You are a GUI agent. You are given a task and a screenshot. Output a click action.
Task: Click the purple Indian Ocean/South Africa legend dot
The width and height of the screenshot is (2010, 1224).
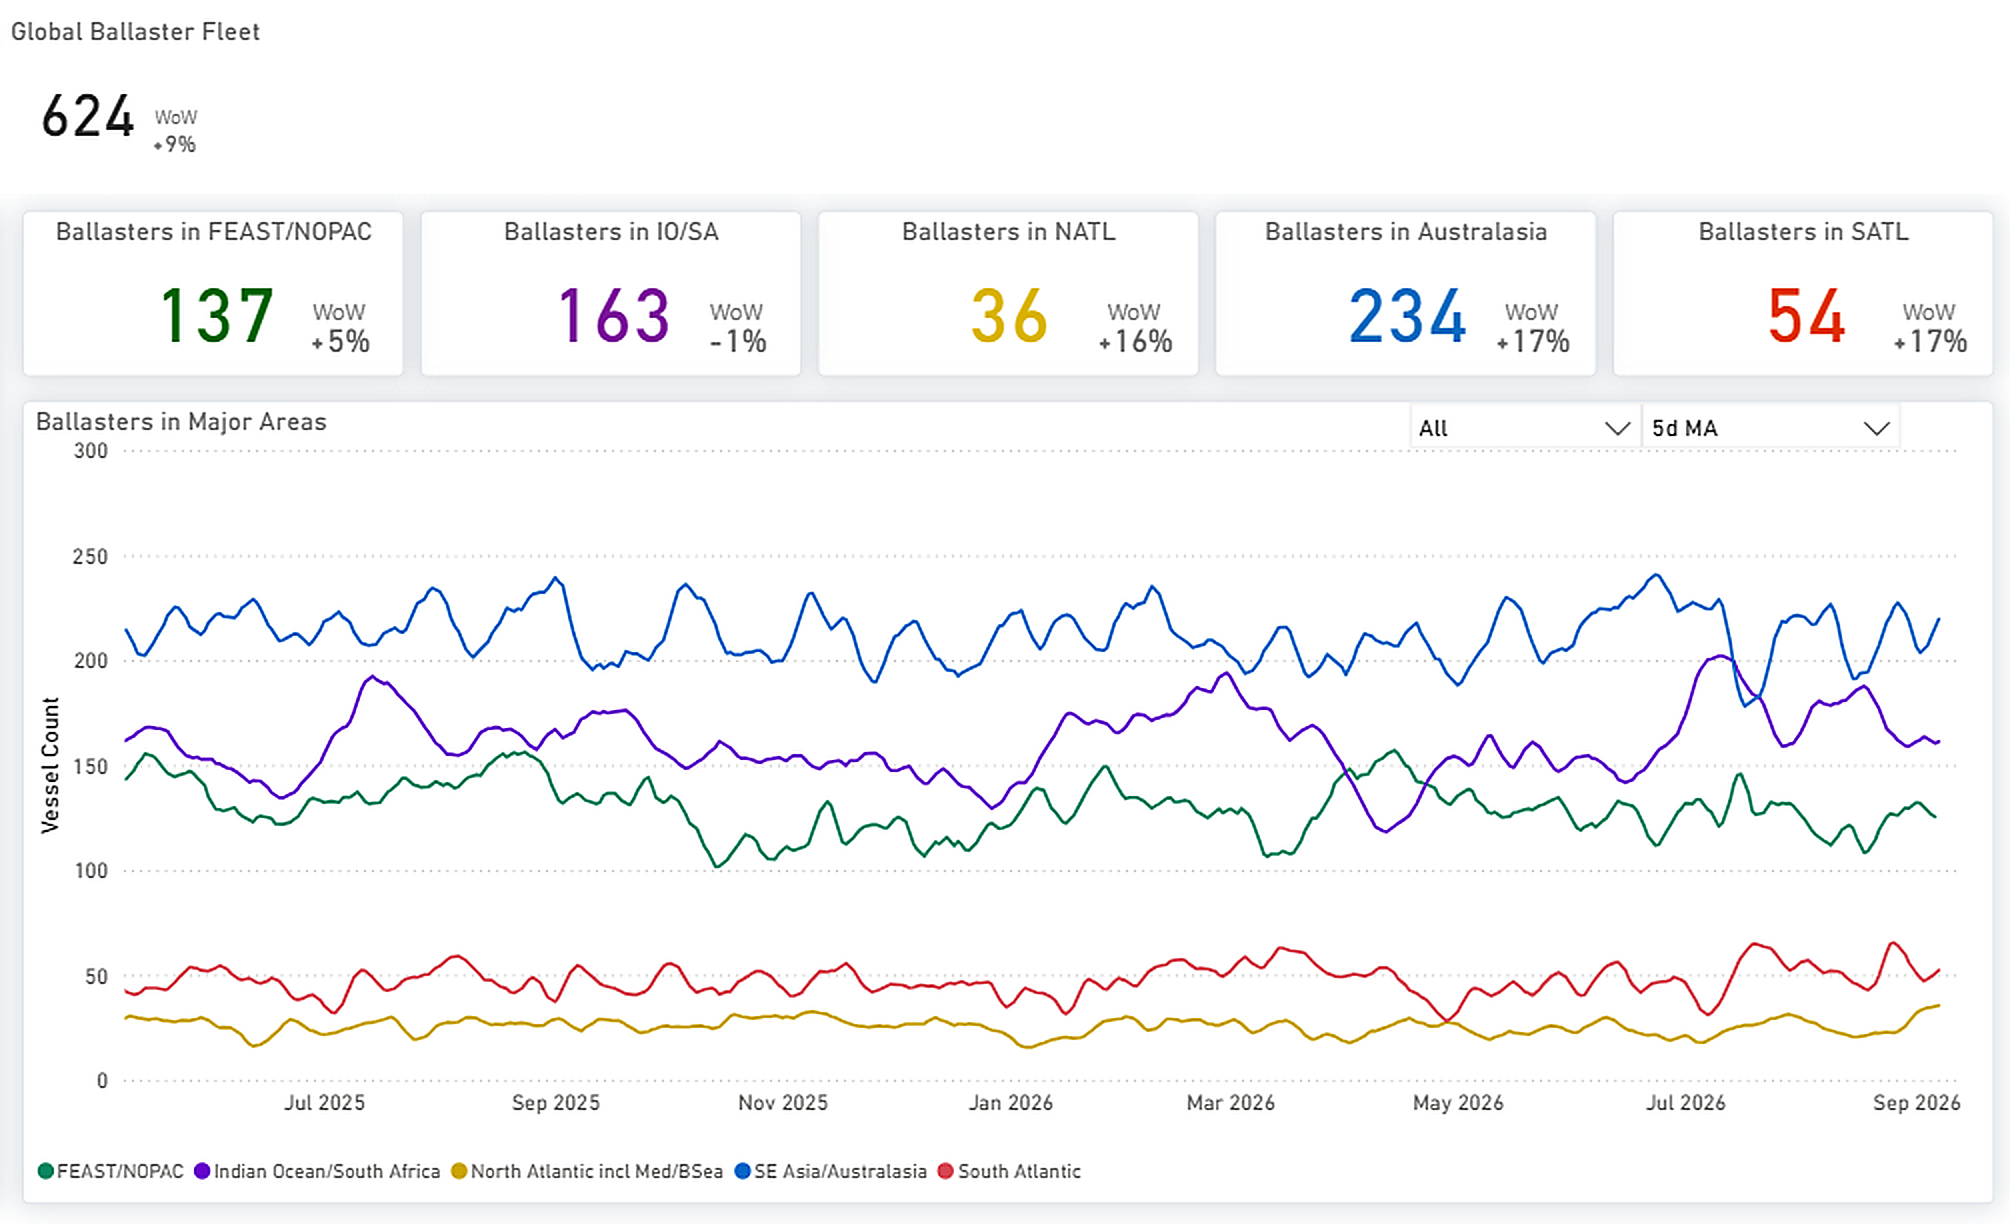pyautogui.click(x=202, y=1171)
